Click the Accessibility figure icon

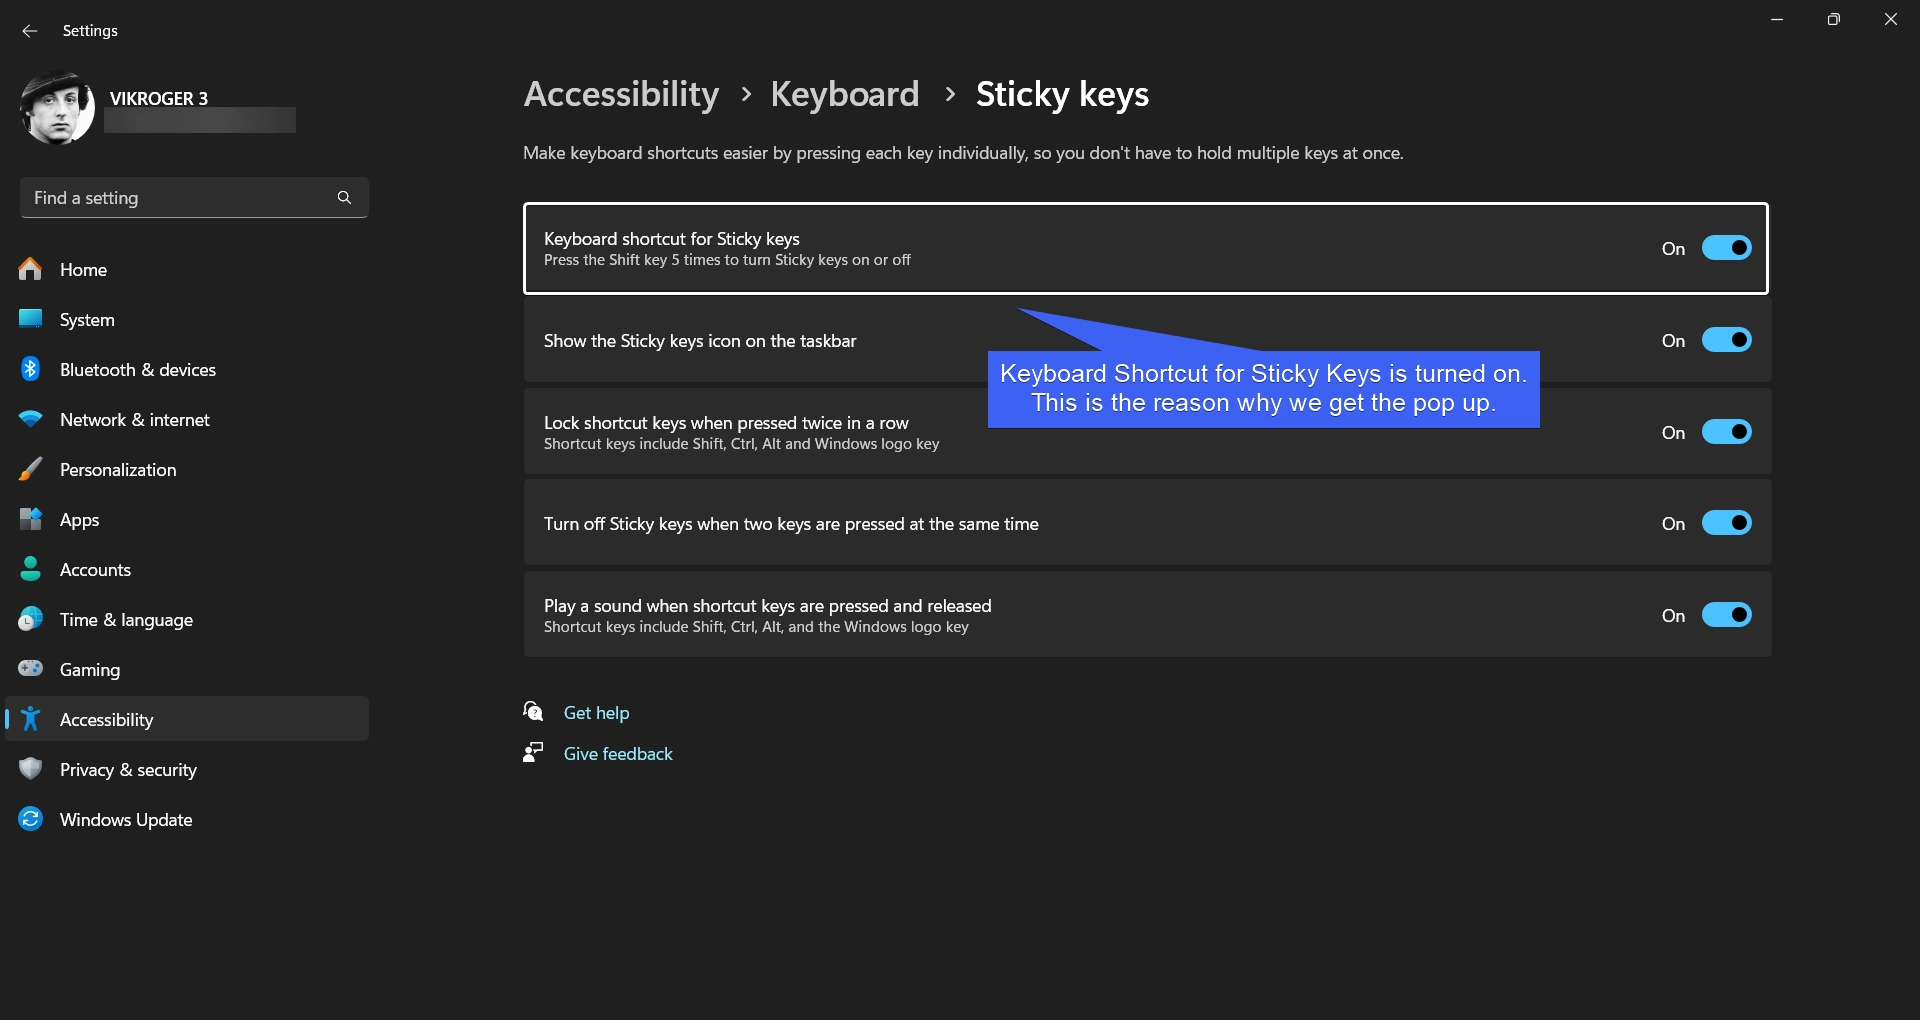pos(31,719)
